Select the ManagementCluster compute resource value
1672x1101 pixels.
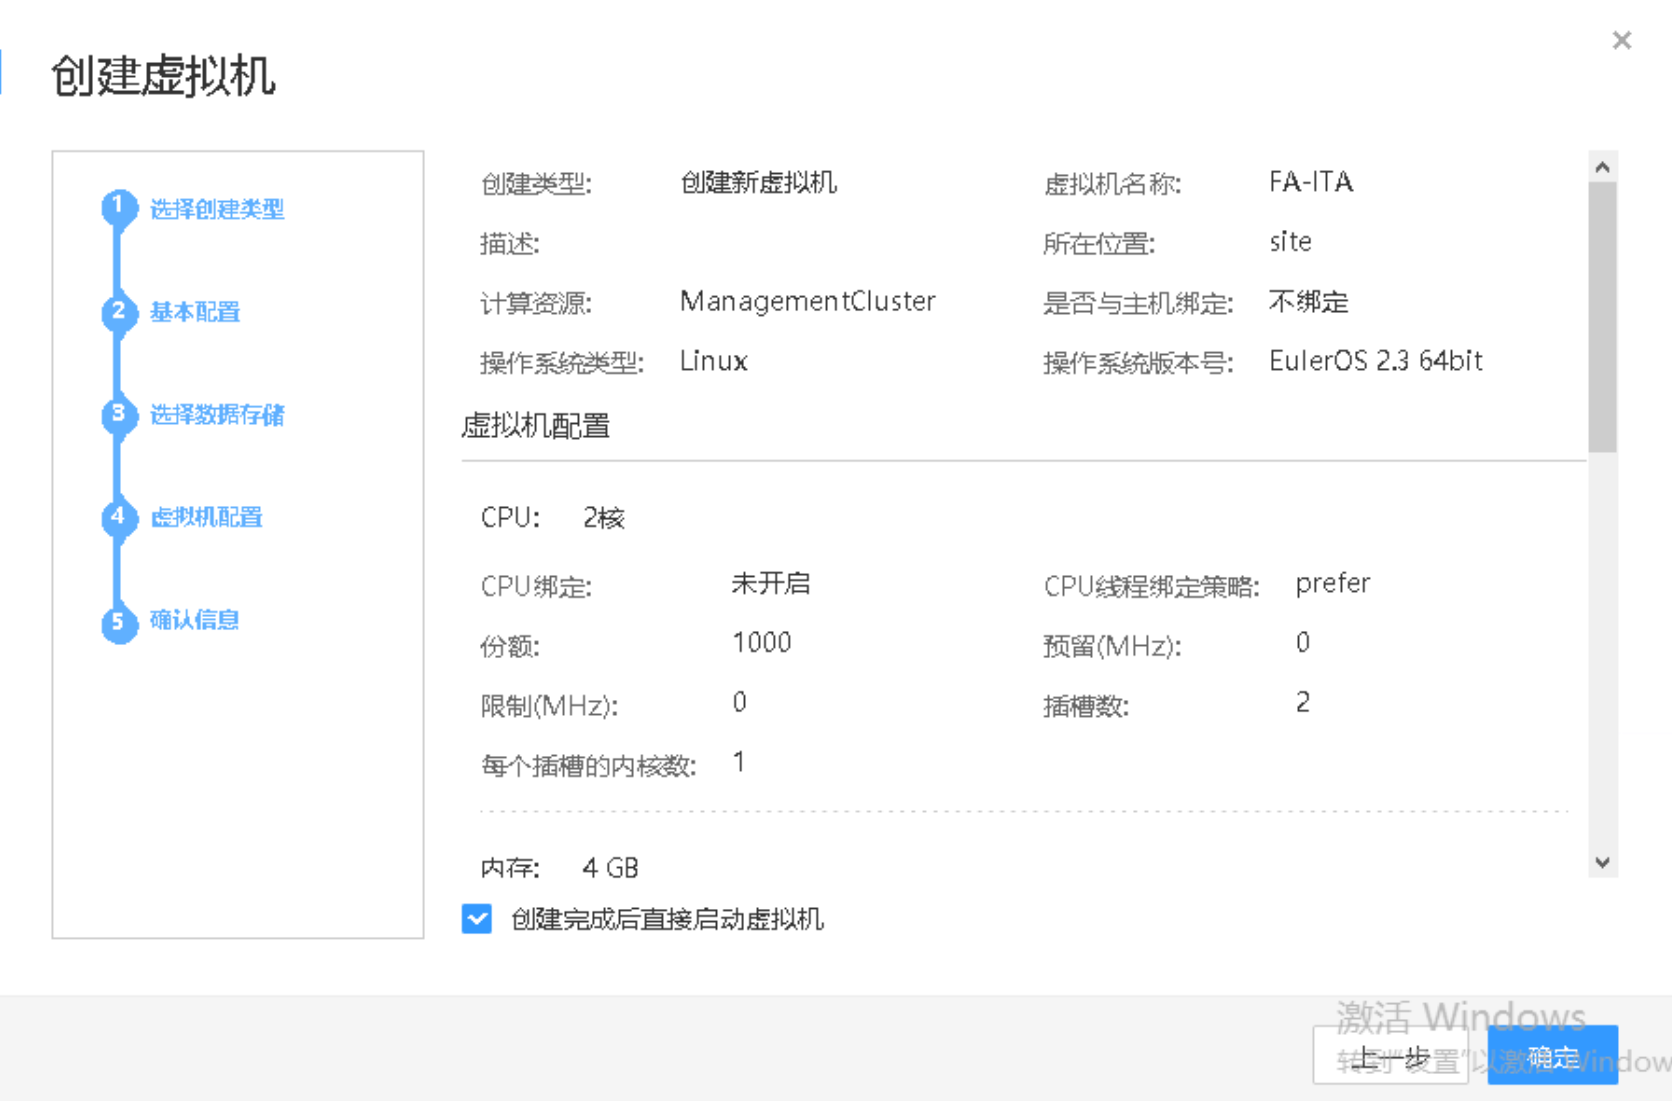coord(807,301)
